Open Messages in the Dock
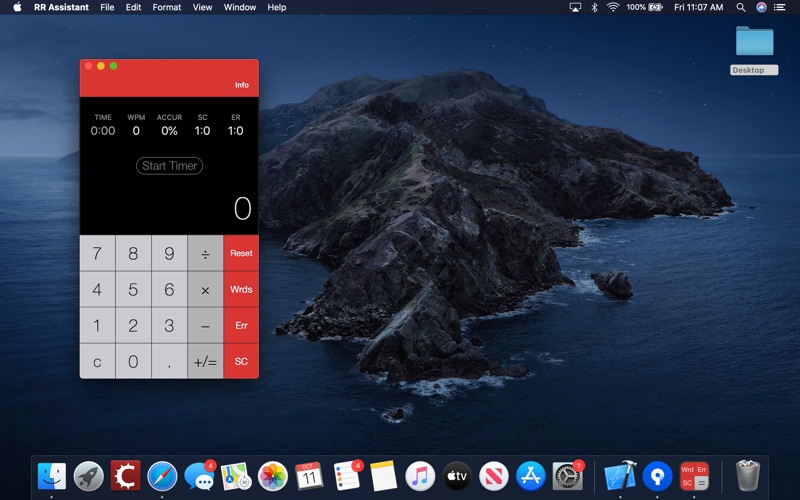The width and height of the screenshot is (800, 500). [x=199, y=476]
